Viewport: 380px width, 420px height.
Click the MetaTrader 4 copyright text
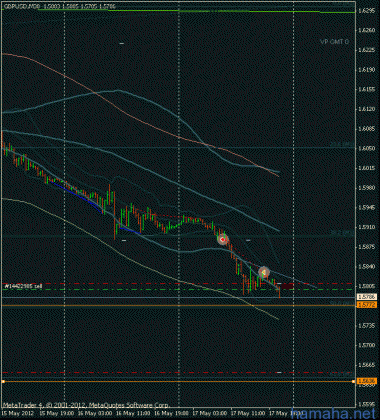pos(86,406)
